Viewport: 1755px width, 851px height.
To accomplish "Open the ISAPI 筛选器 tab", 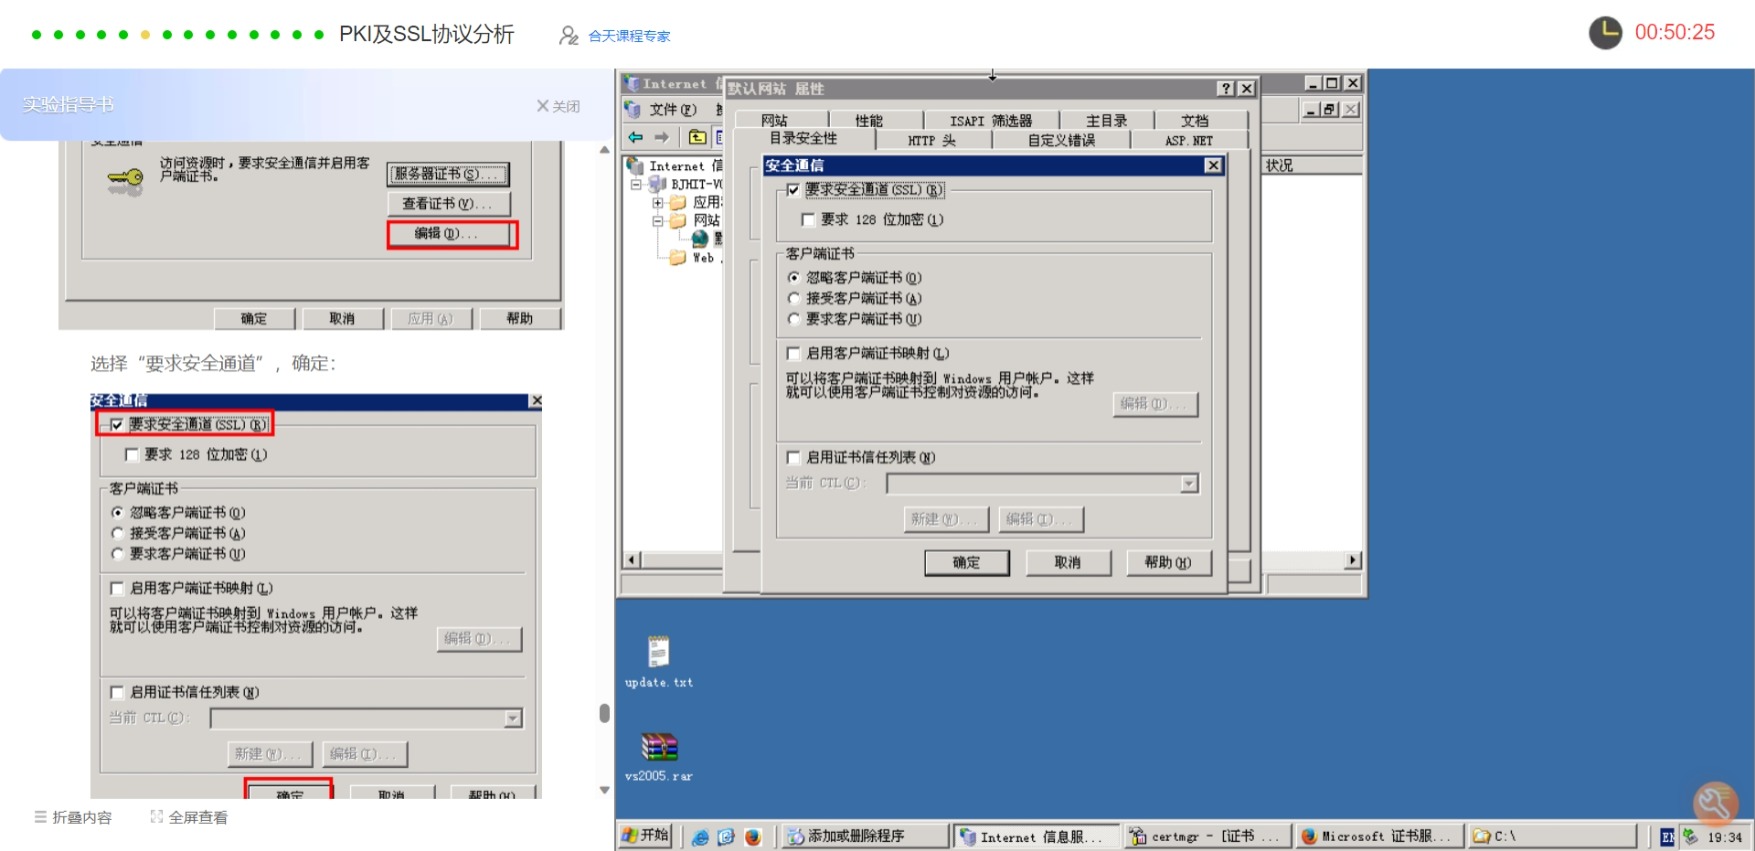I will click(990, 121).
